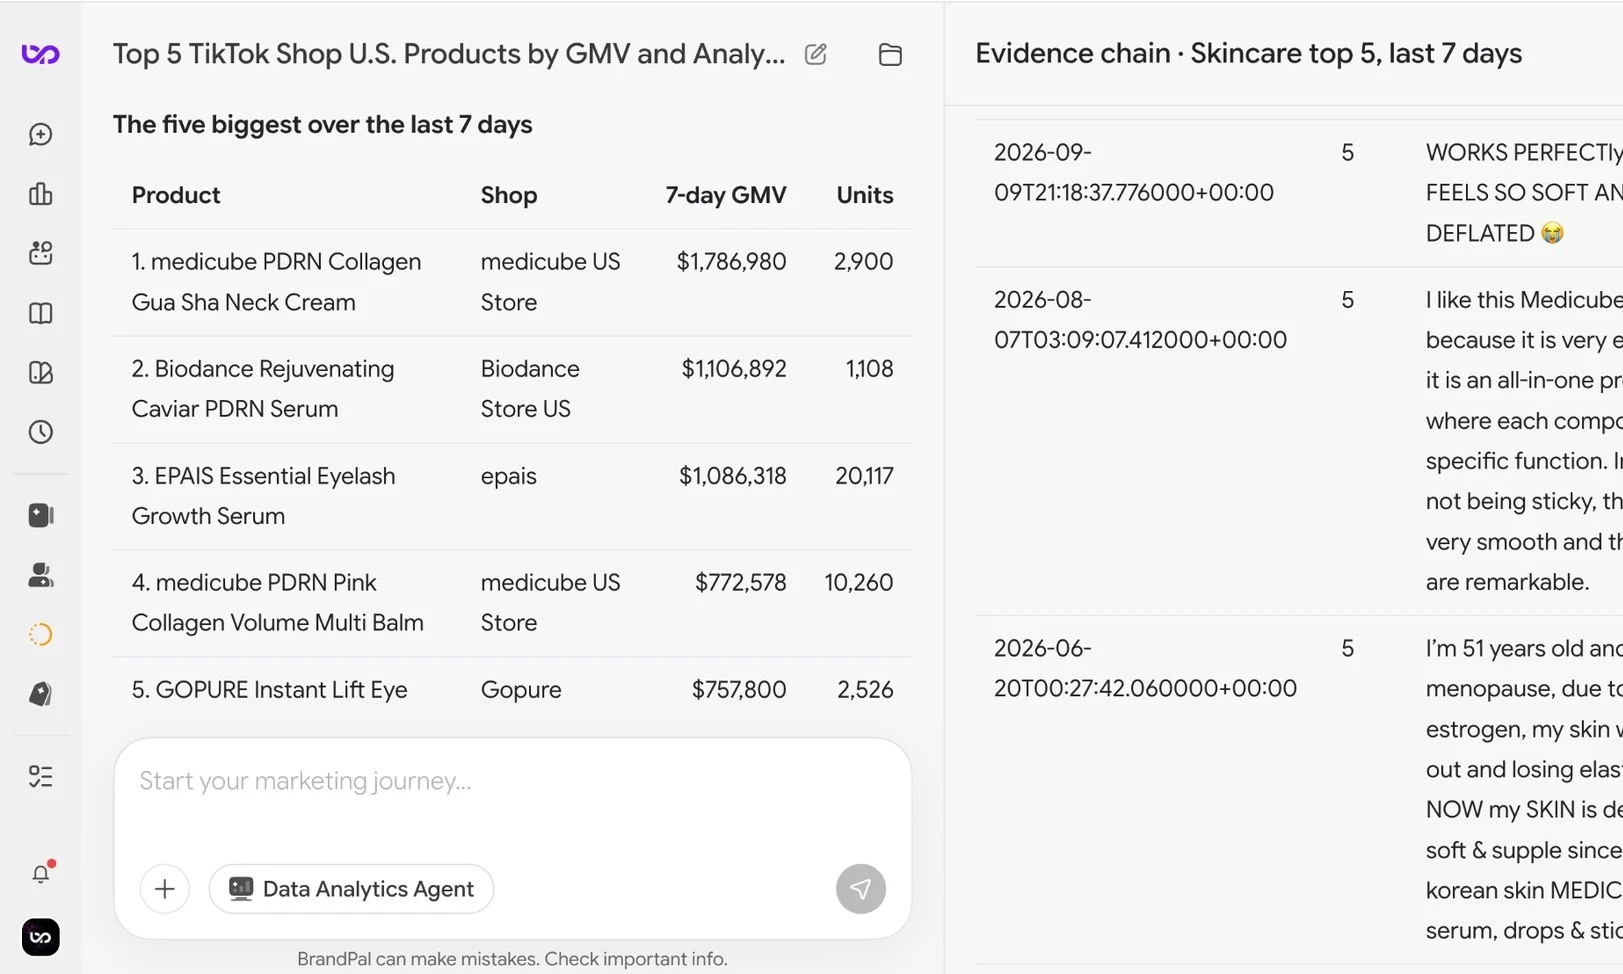Edit the conversation title with pencil icon
The image size is (1623, 974).
tap(816, 54)
